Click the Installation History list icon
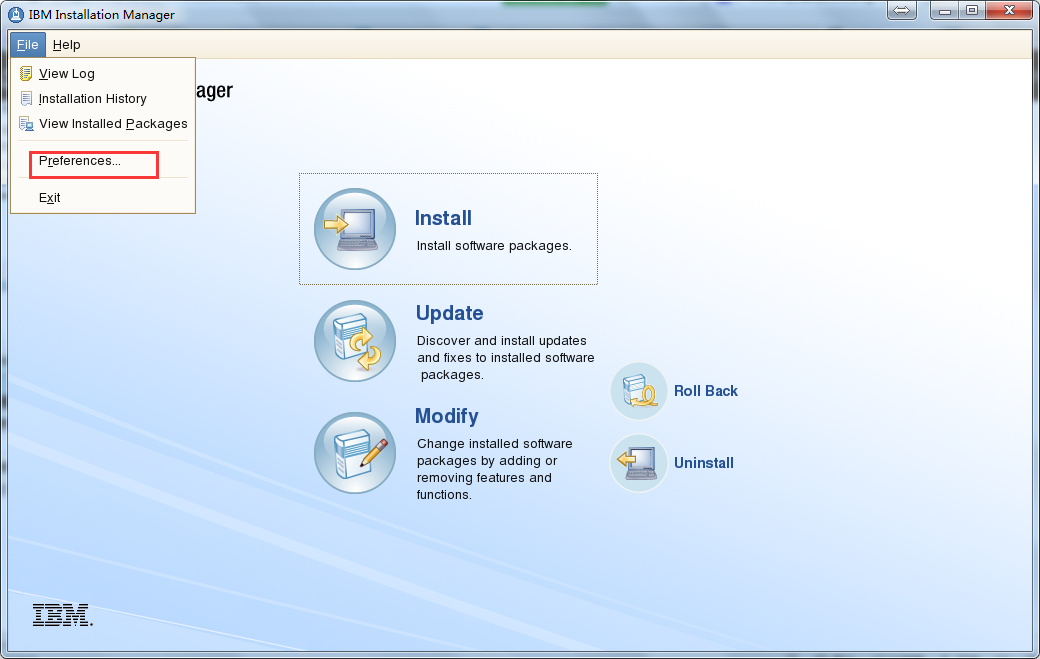The image size is (1040, 659). pyautogui.click(x=26, y=99)
